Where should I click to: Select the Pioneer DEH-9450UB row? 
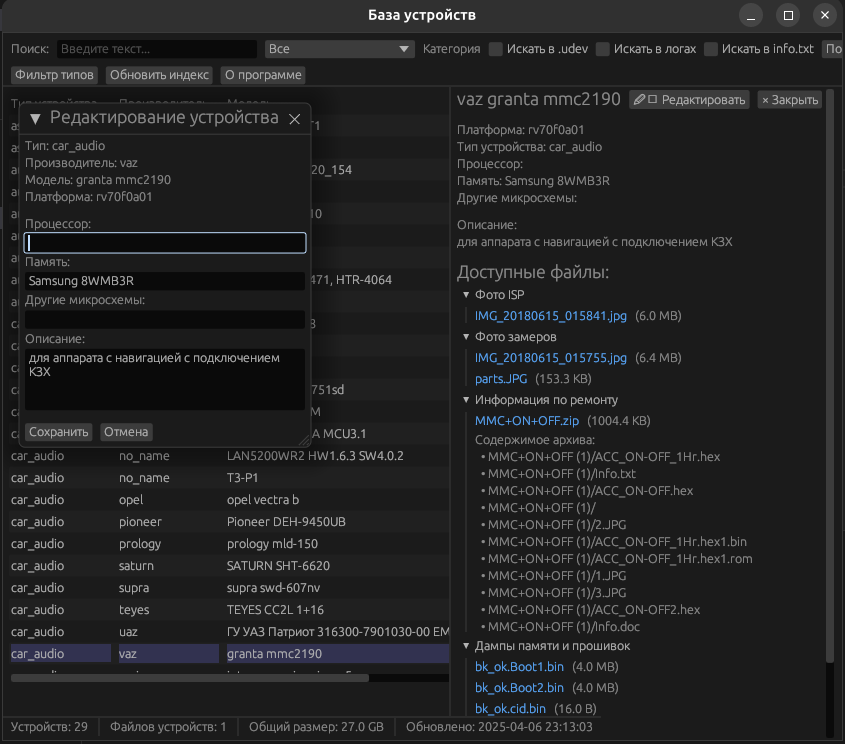(230, 522)
